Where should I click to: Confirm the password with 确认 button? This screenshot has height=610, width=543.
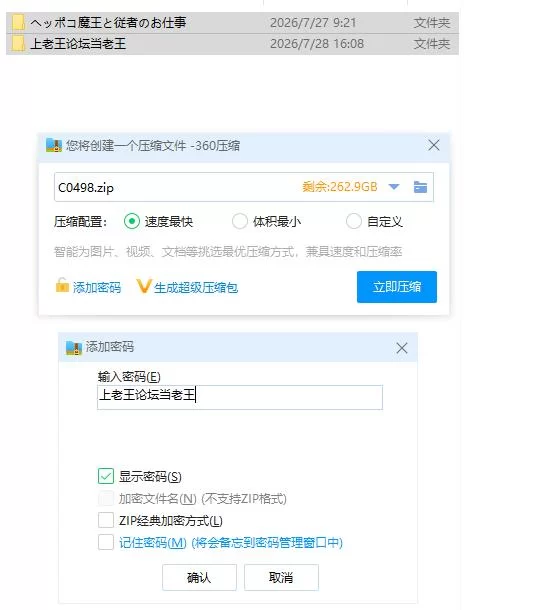[x=199, y=577]
